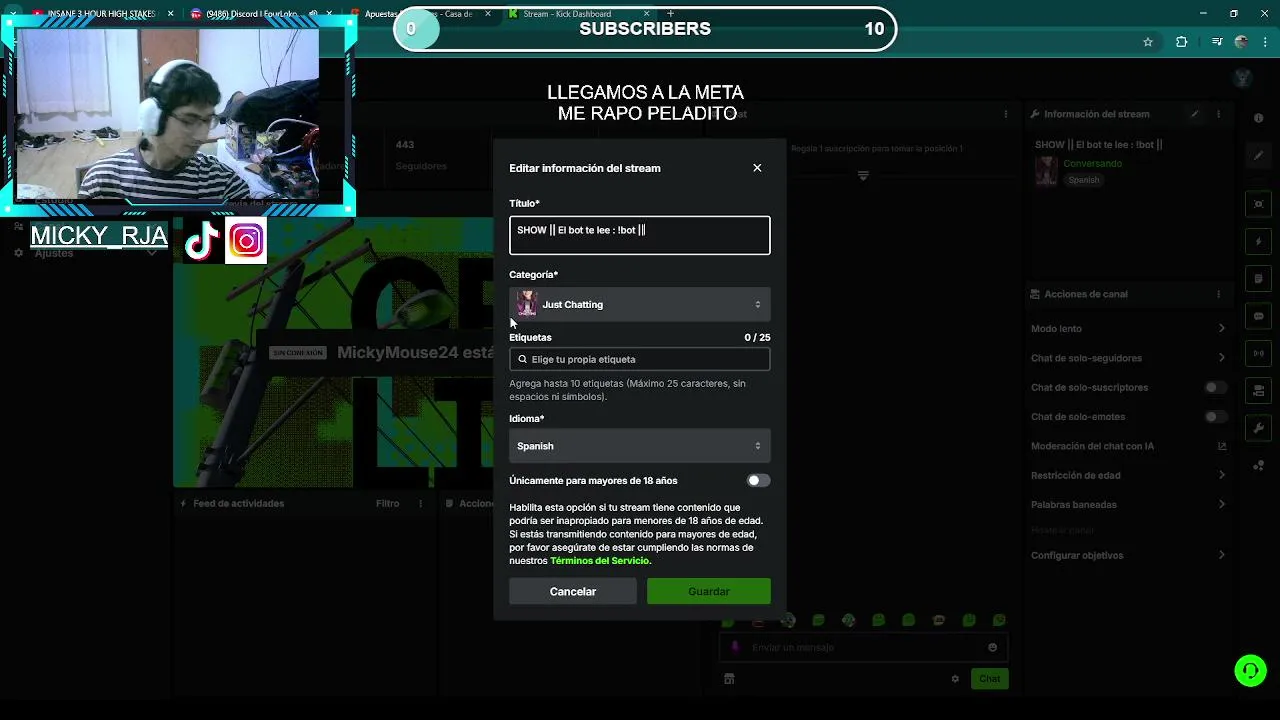This screenshot has width=1280, height=720.
Task: Open Acciones de canal options menu
Action: (1218, 294)
